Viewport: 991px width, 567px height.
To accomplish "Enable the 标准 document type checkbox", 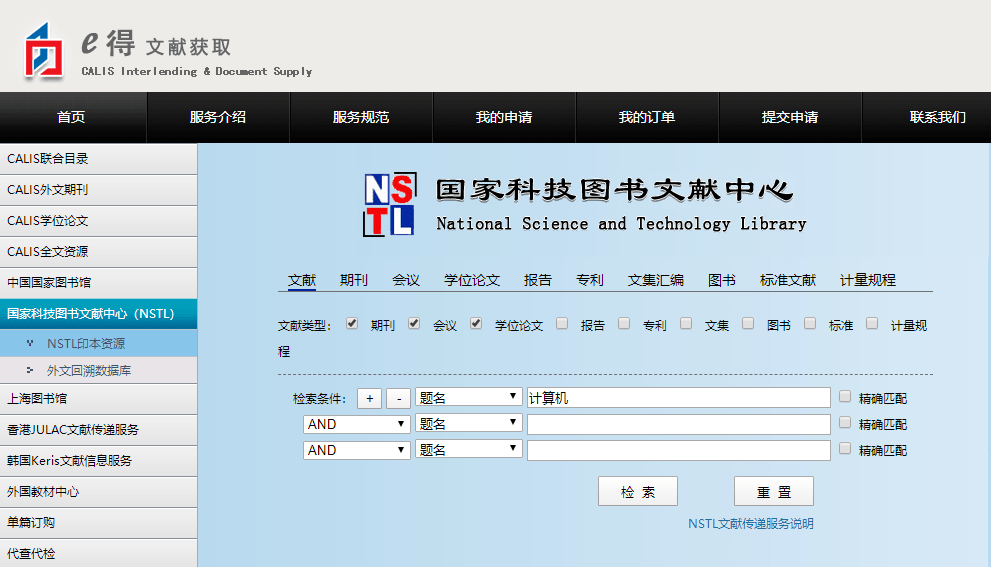I will tap(810, 324).
